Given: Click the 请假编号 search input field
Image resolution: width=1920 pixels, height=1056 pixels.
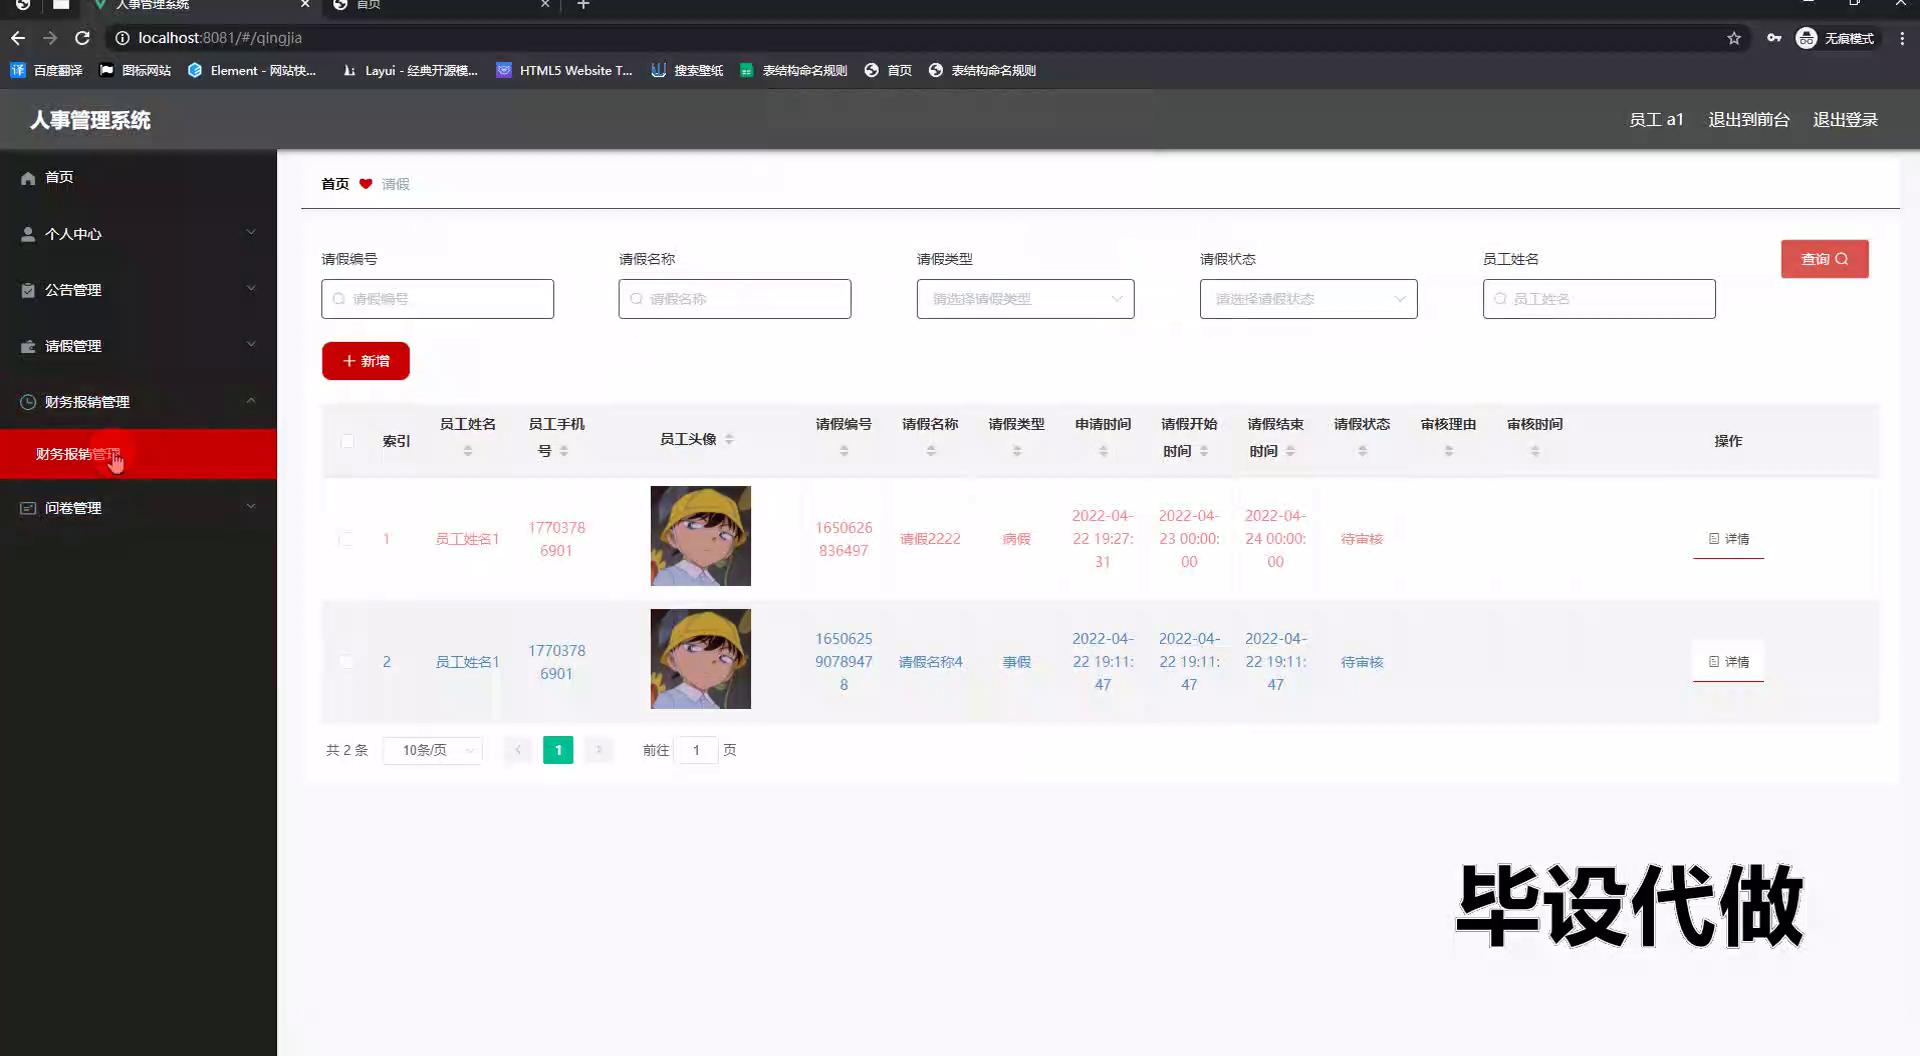Looking at the screenshot, I should click(437, 299).
